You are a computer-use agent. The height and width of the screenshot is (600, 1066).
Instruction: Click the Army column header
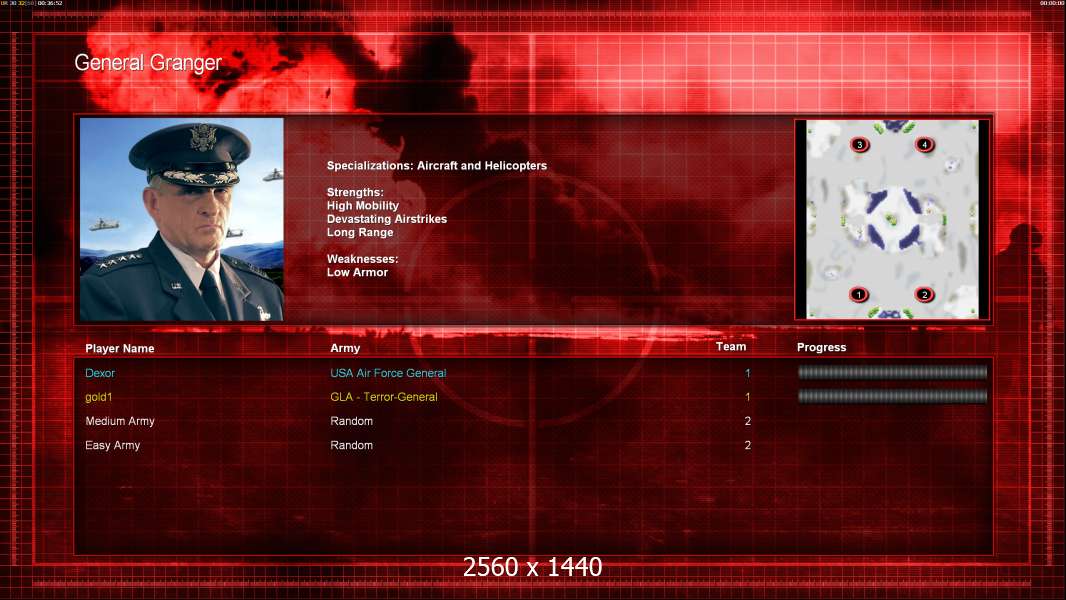(345, 348)
